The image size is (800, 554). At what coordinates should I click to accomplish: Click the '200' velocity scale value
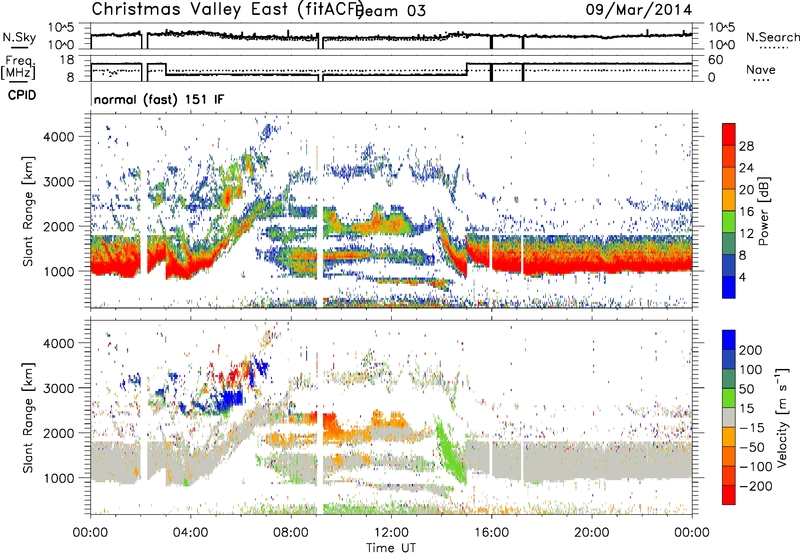(751, 350)
